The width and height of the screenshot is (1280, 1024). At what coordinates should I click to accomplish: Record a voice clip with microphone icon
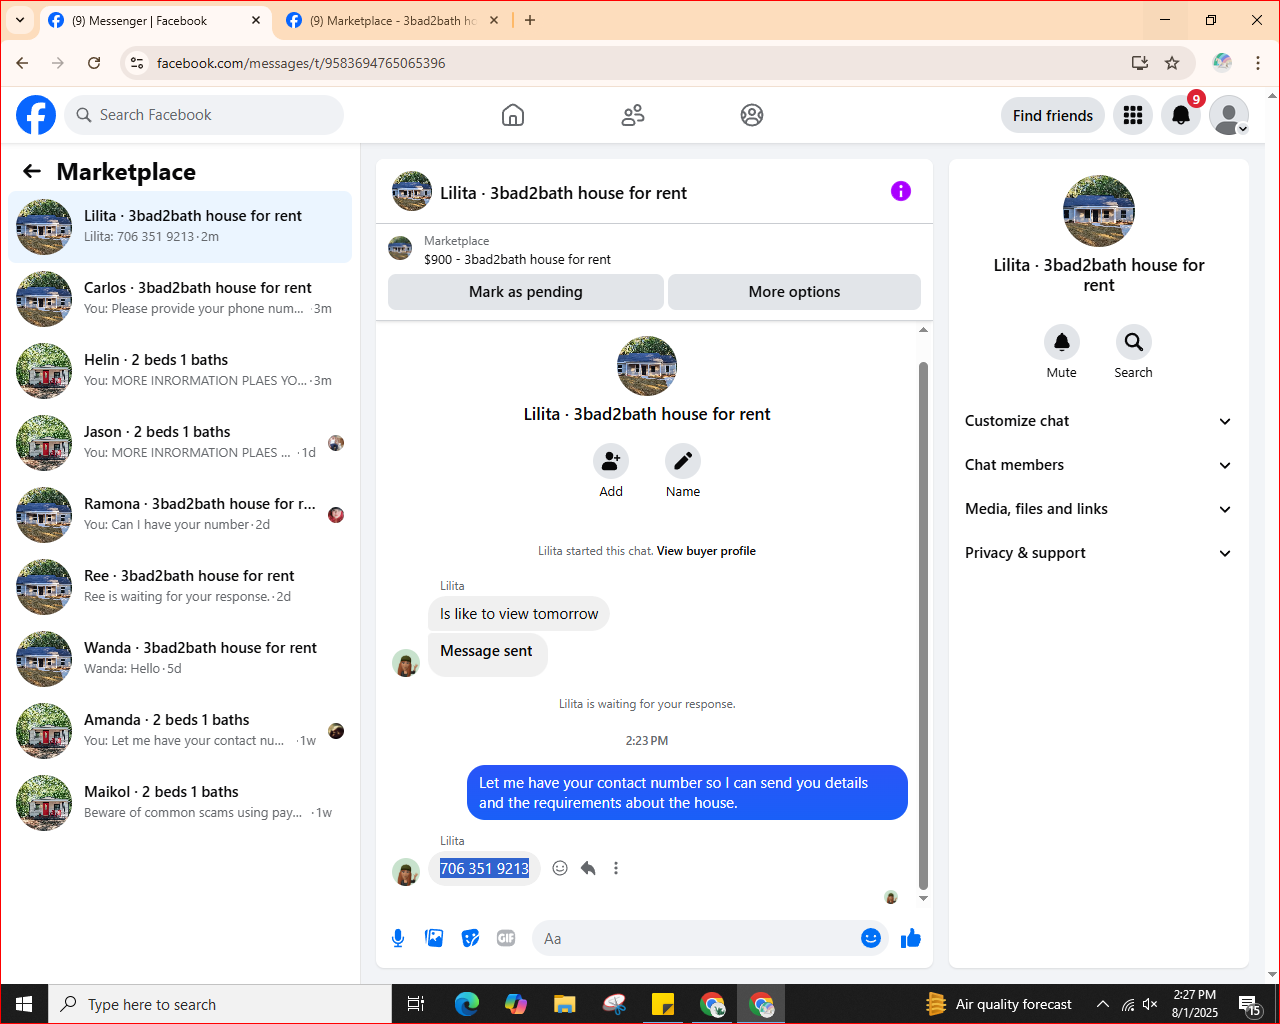[x=398, y=938]
